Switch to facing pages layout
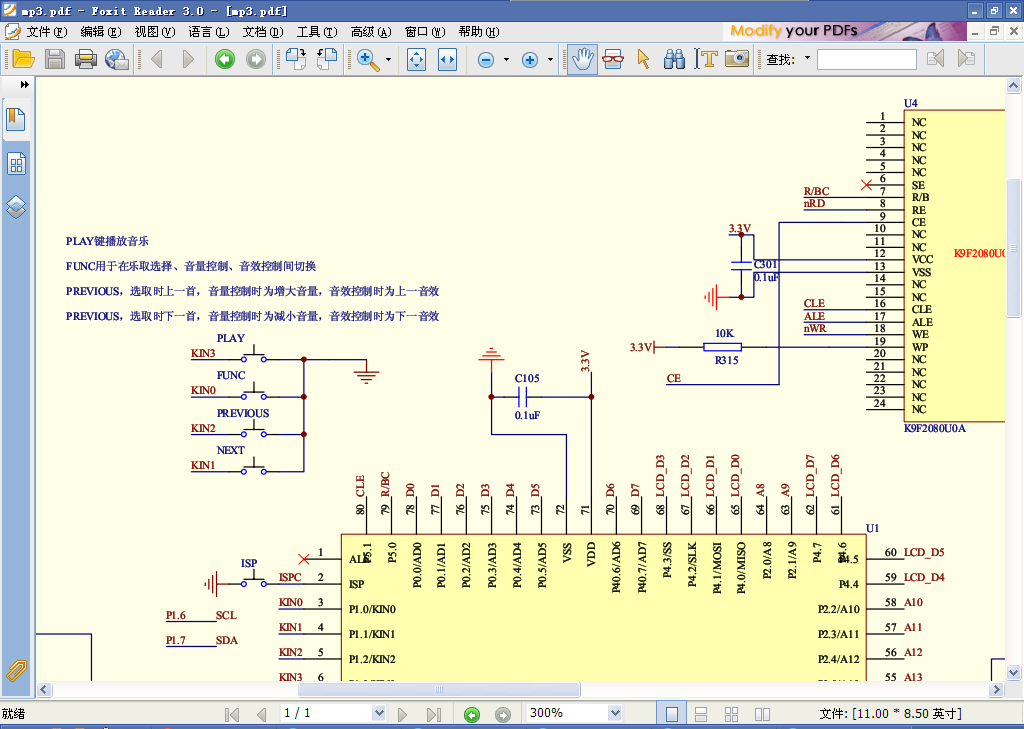Screen dimensions: 1024x729 [x=762, y=714]
